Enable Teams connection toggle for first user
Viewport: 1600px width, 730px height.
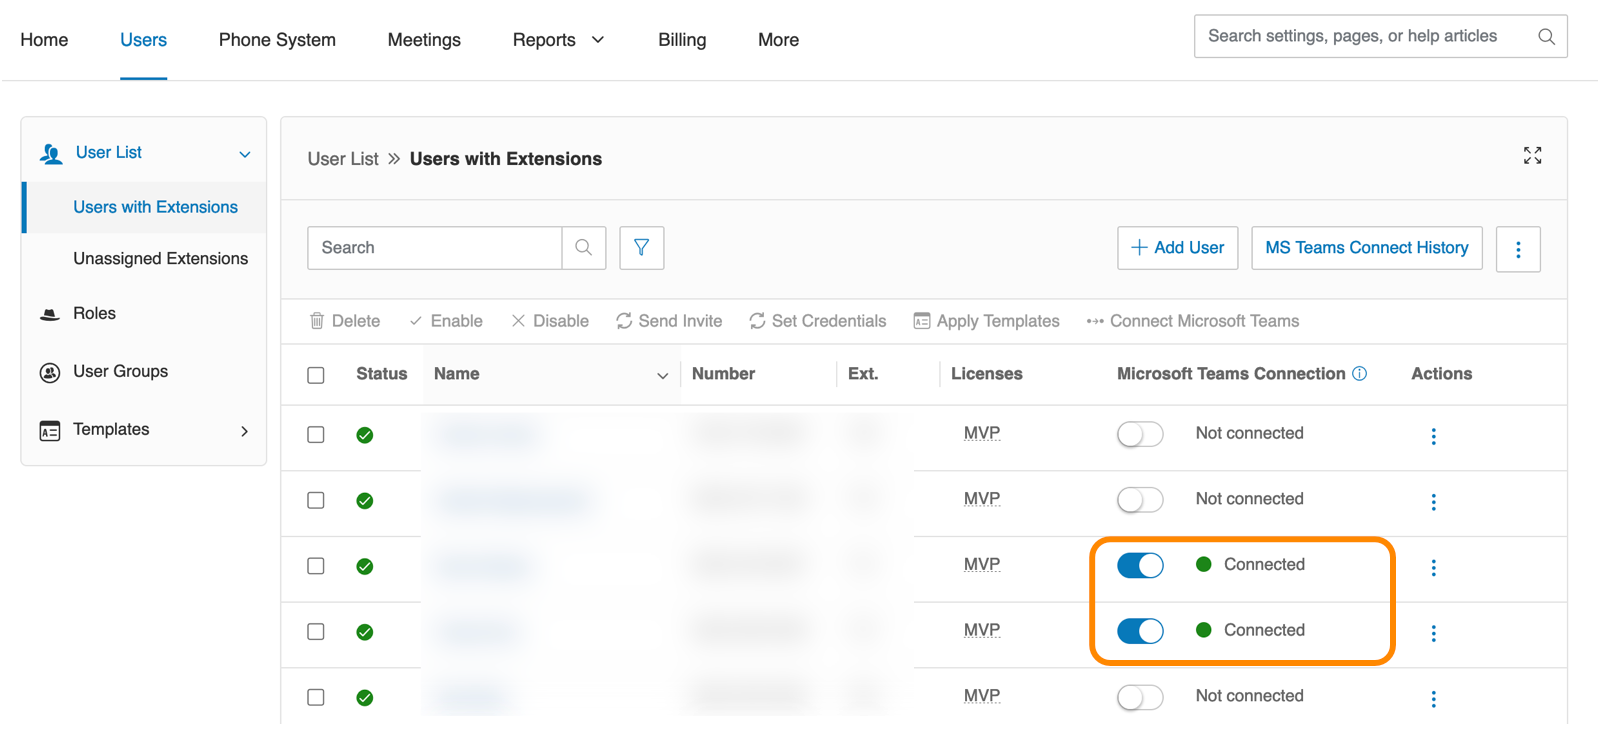click(1140, 434)
